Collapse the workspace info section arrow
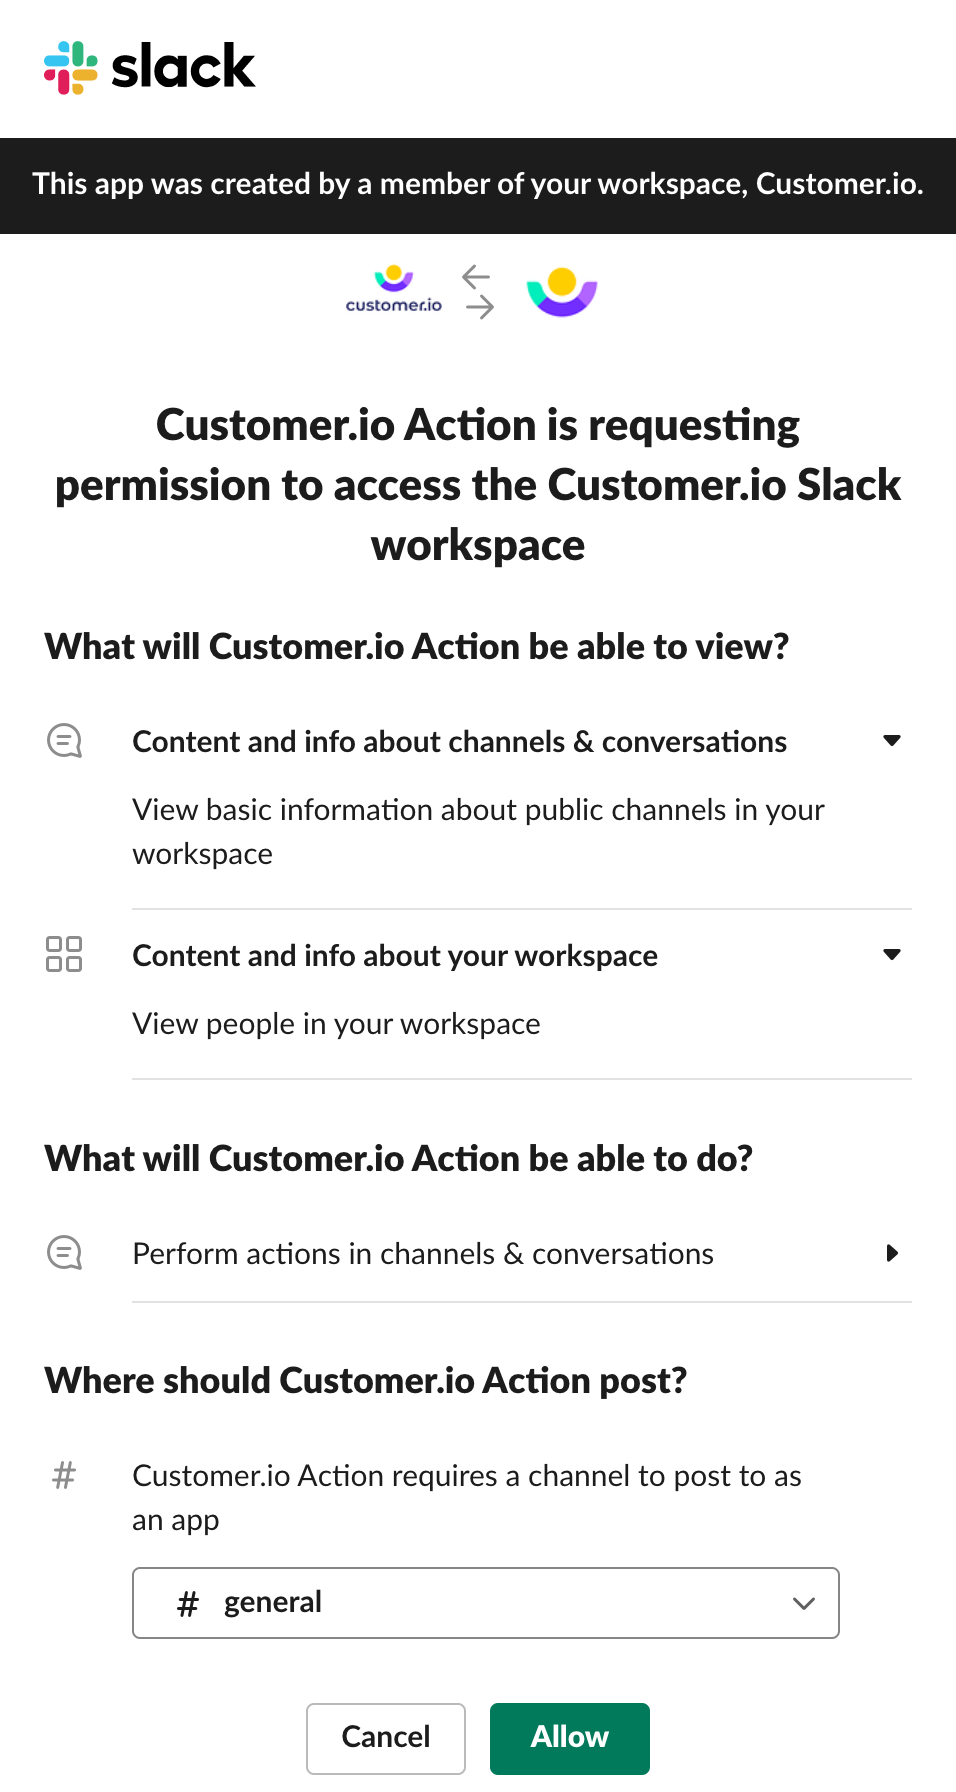The width and height of the screenshot is (956, 1792). (892, 955)
